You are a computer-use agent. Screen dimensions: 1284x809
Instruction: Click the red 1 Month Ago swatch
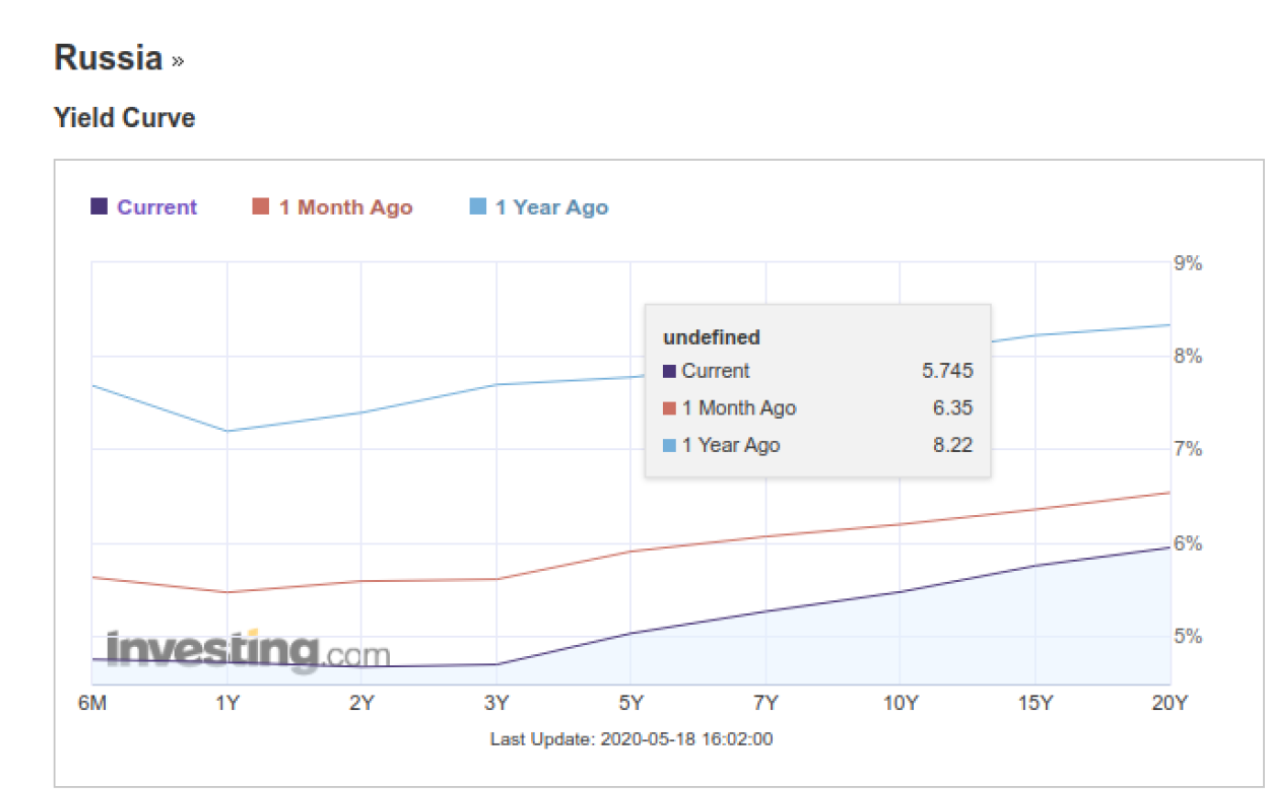coord(261,207)
